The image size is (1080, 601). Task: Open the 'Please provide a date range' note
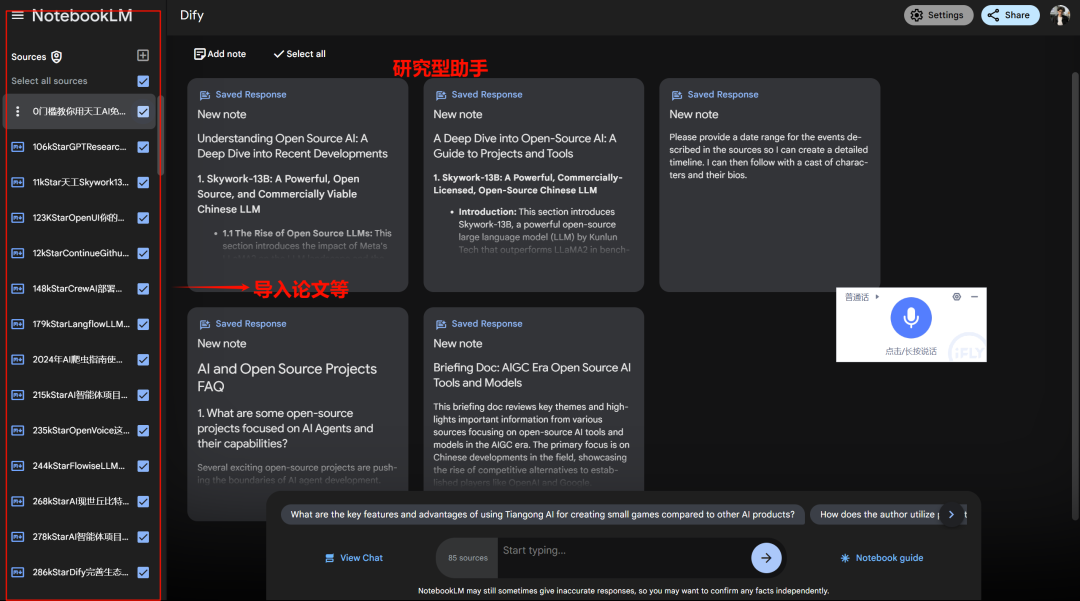click(769, 184)
